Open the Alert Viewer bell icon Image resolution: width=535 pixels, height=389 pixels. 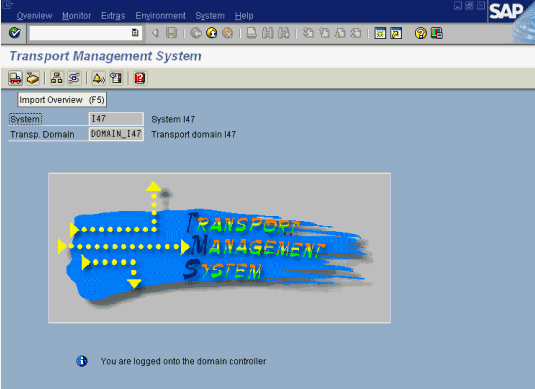pyautogui.click(x=99, y=78)
